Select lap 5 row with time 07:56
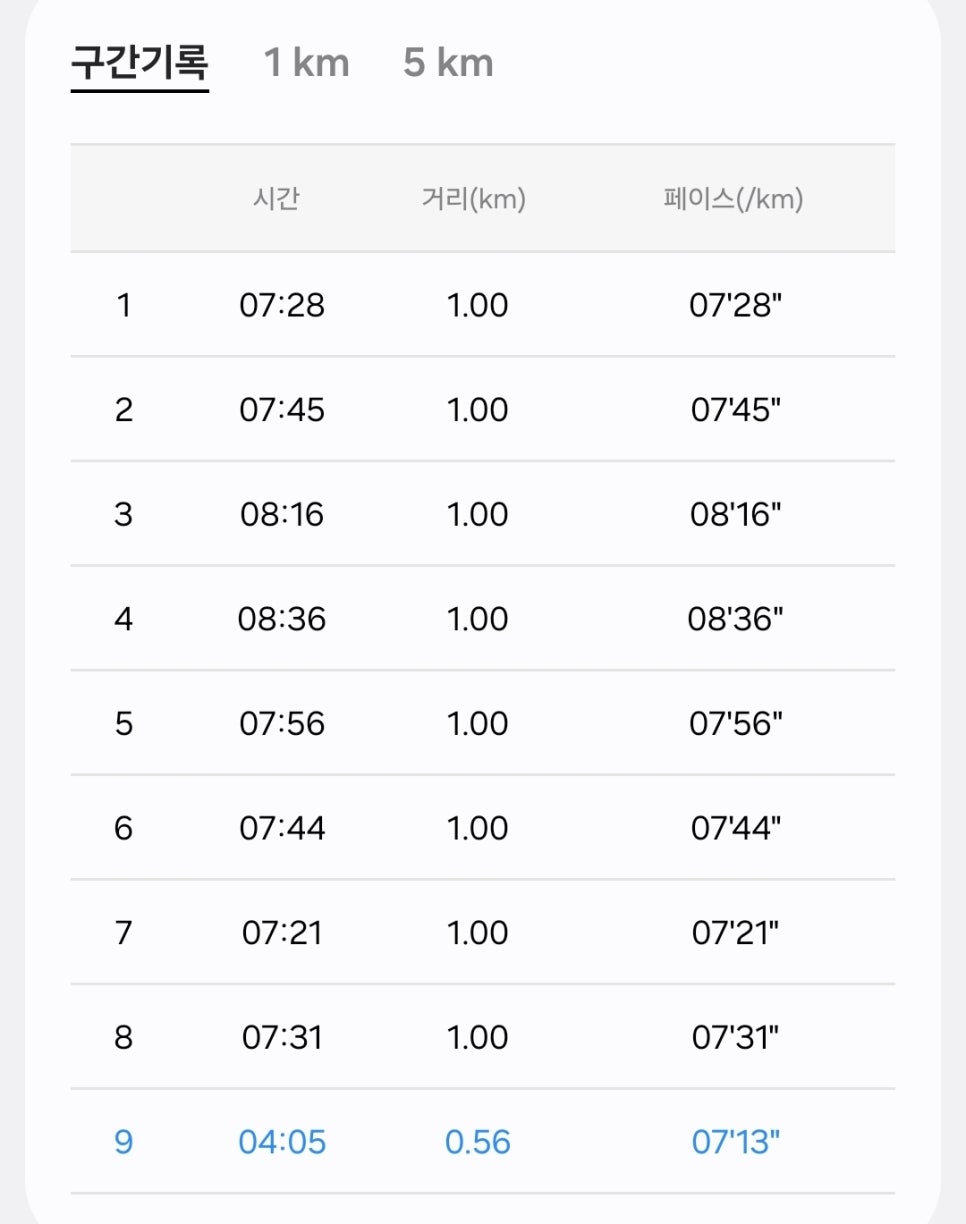This screenshot has width=966, height=1224. click(x=482, y=723)
